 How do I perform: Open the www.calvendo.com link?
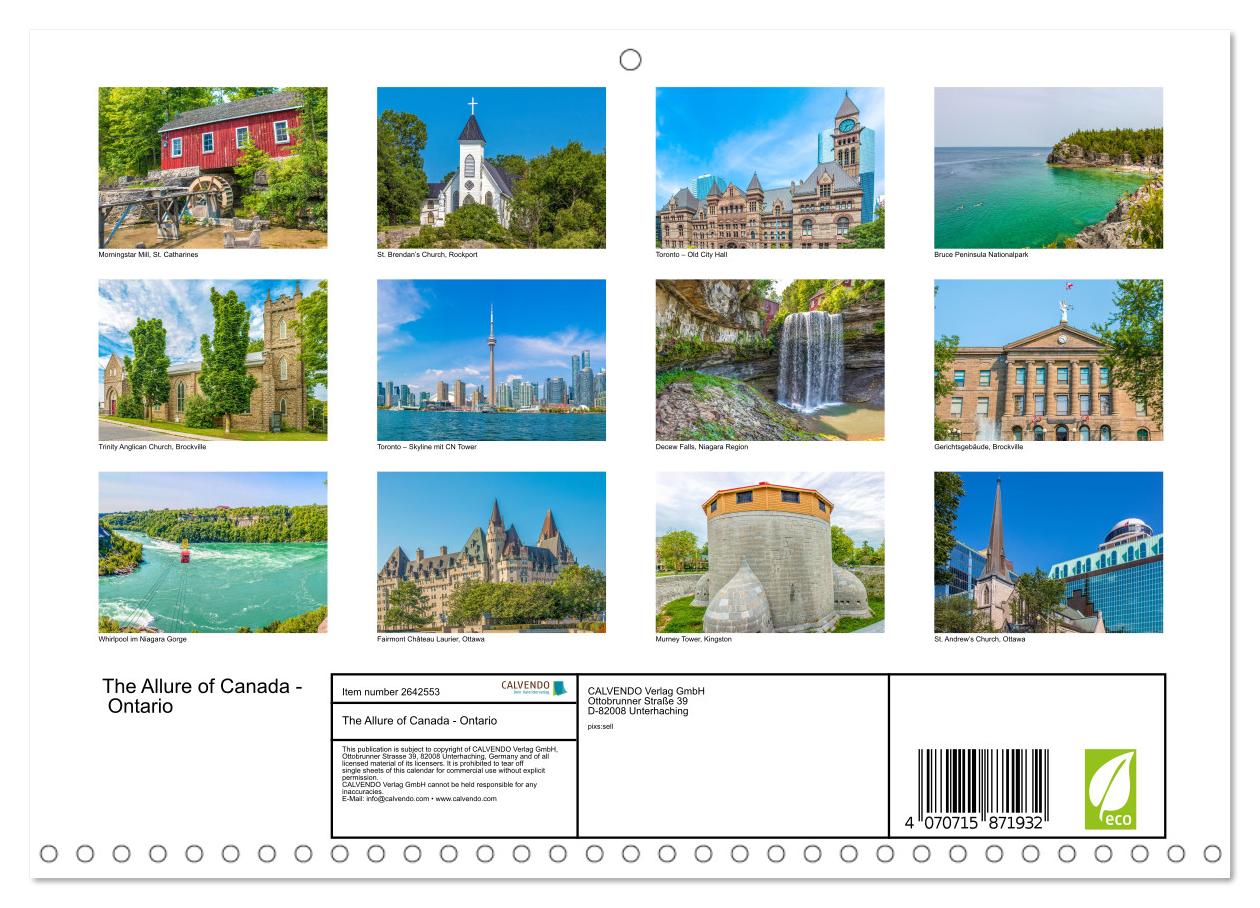pos(466,799)
